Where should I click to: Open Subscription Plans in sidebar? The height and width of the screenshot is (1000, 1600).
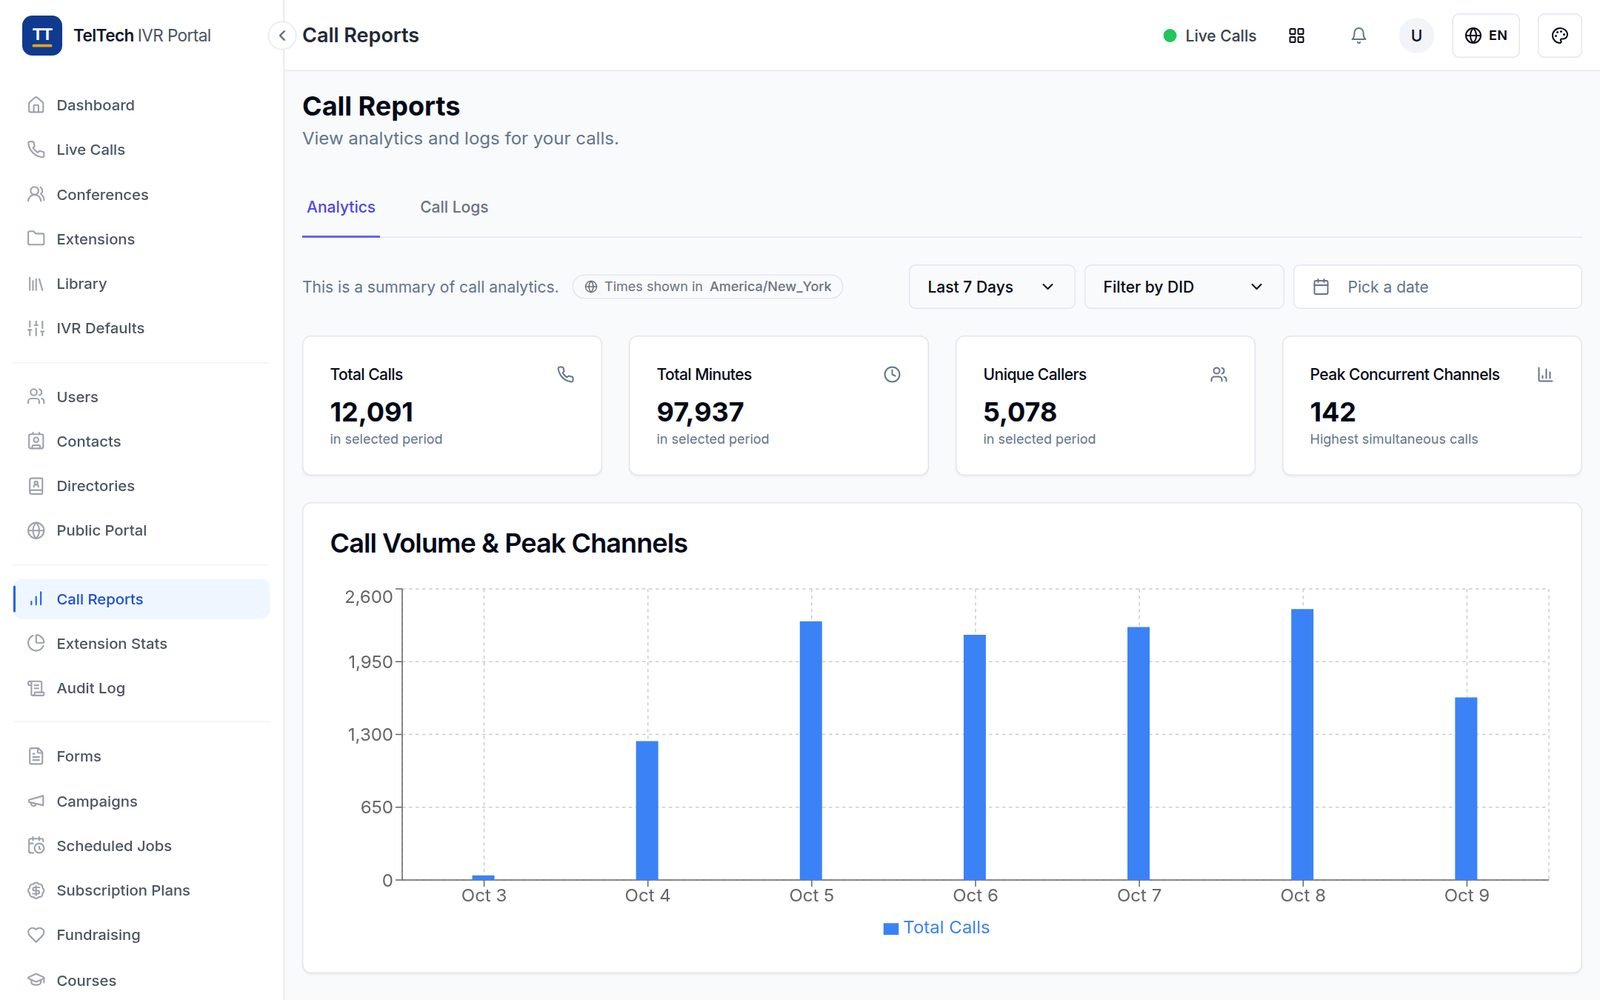point(141,890)
